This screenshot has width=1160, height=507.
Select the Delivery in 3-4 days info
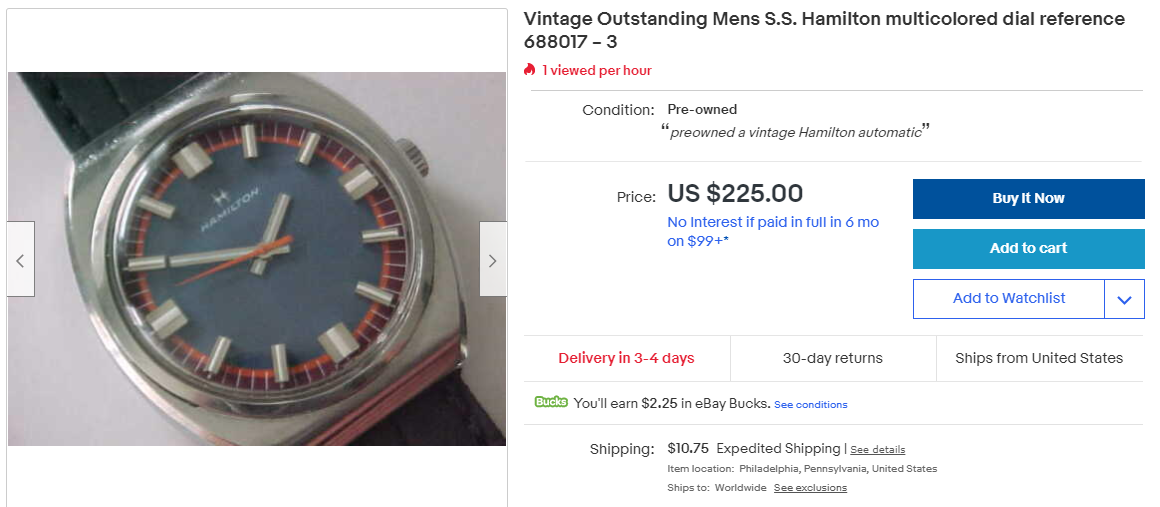(x=626, y=358)
